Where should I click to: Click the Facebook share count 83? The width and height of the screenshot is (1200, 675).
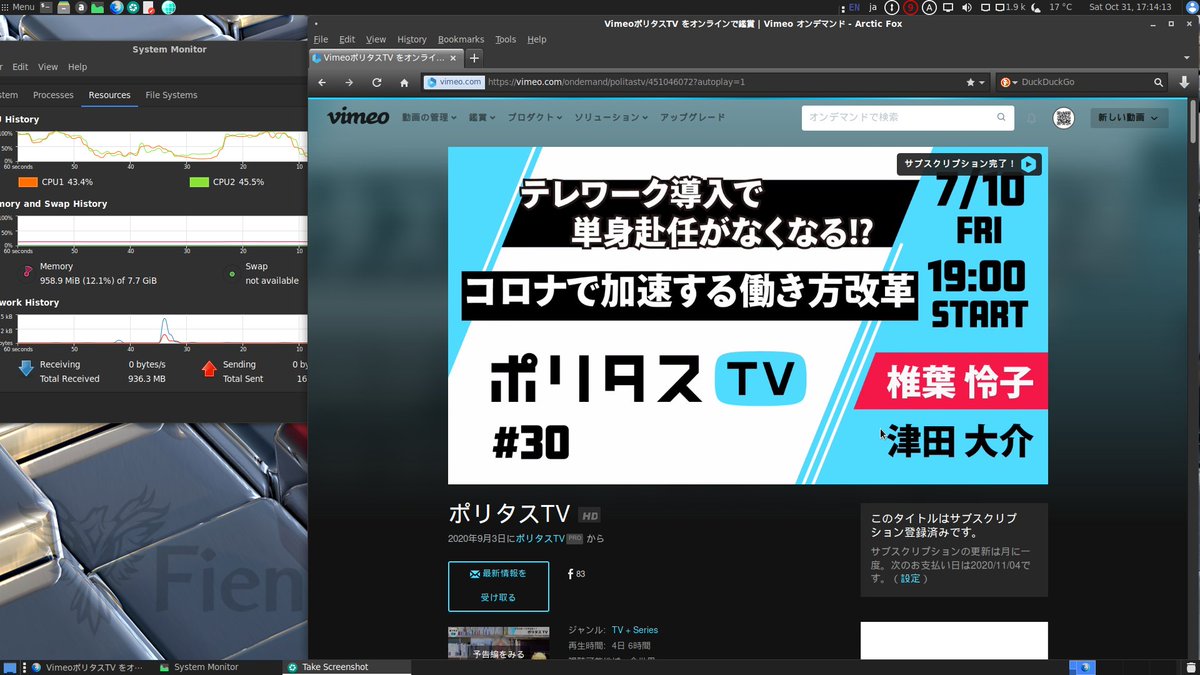(x=576, y=574)
